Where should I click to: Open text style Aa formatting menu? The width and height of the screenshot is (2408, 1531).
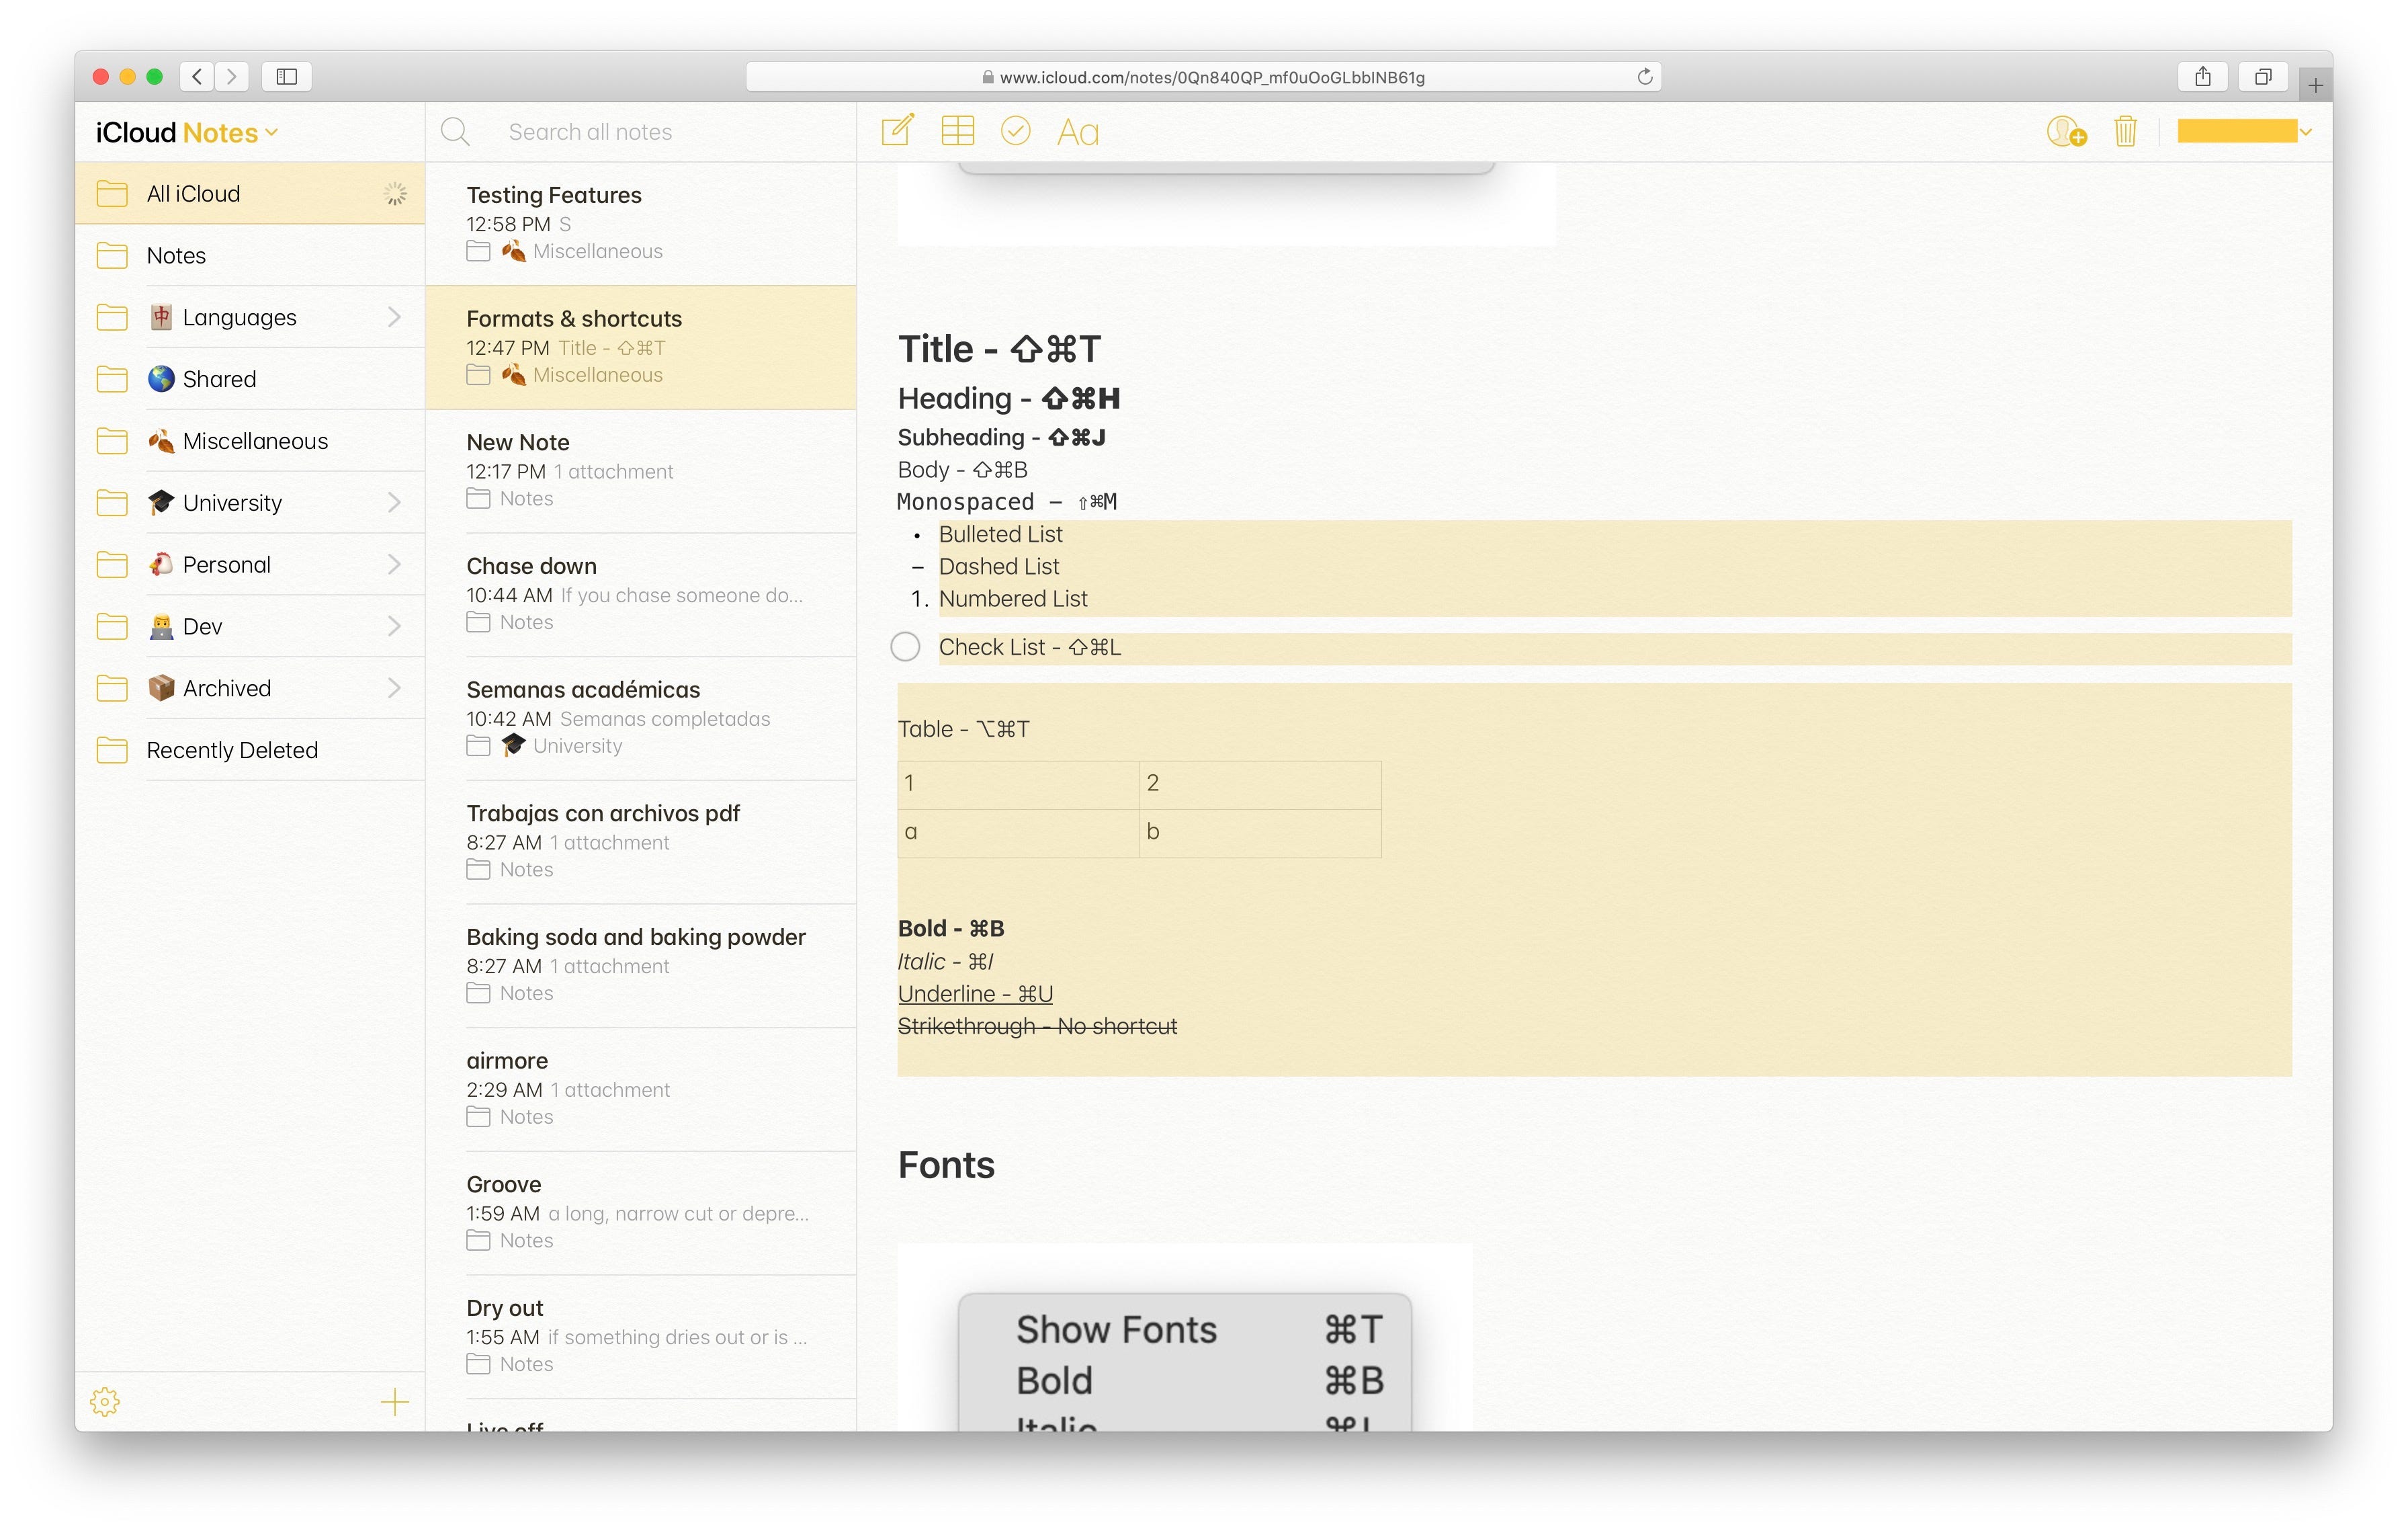[x=1078, y=132]
